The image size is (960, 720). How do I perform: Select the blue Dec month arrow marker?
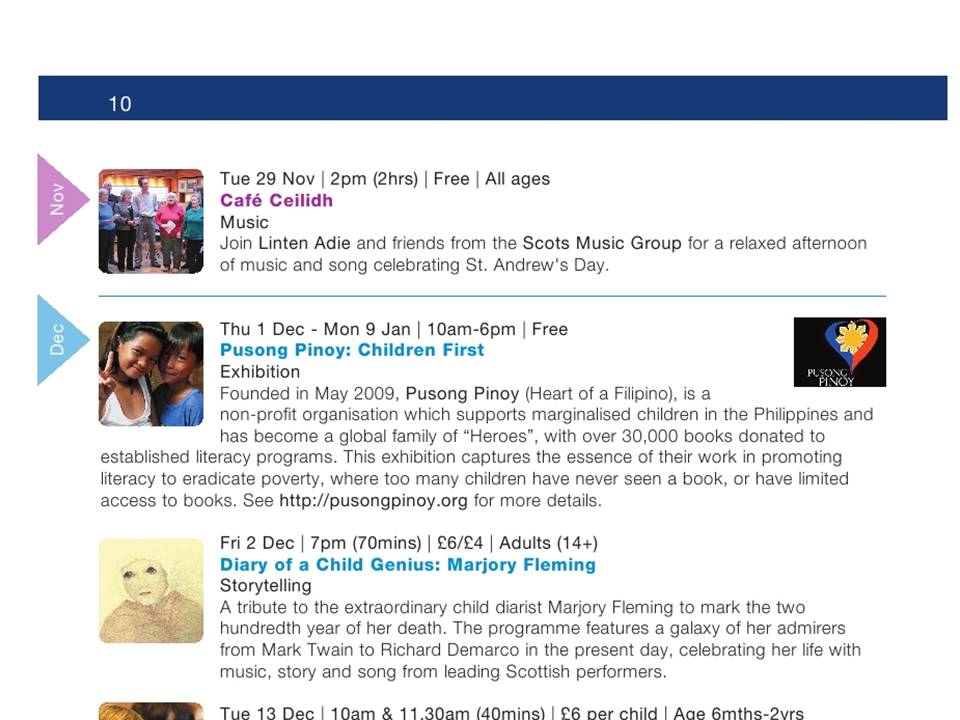coord(61,340)
